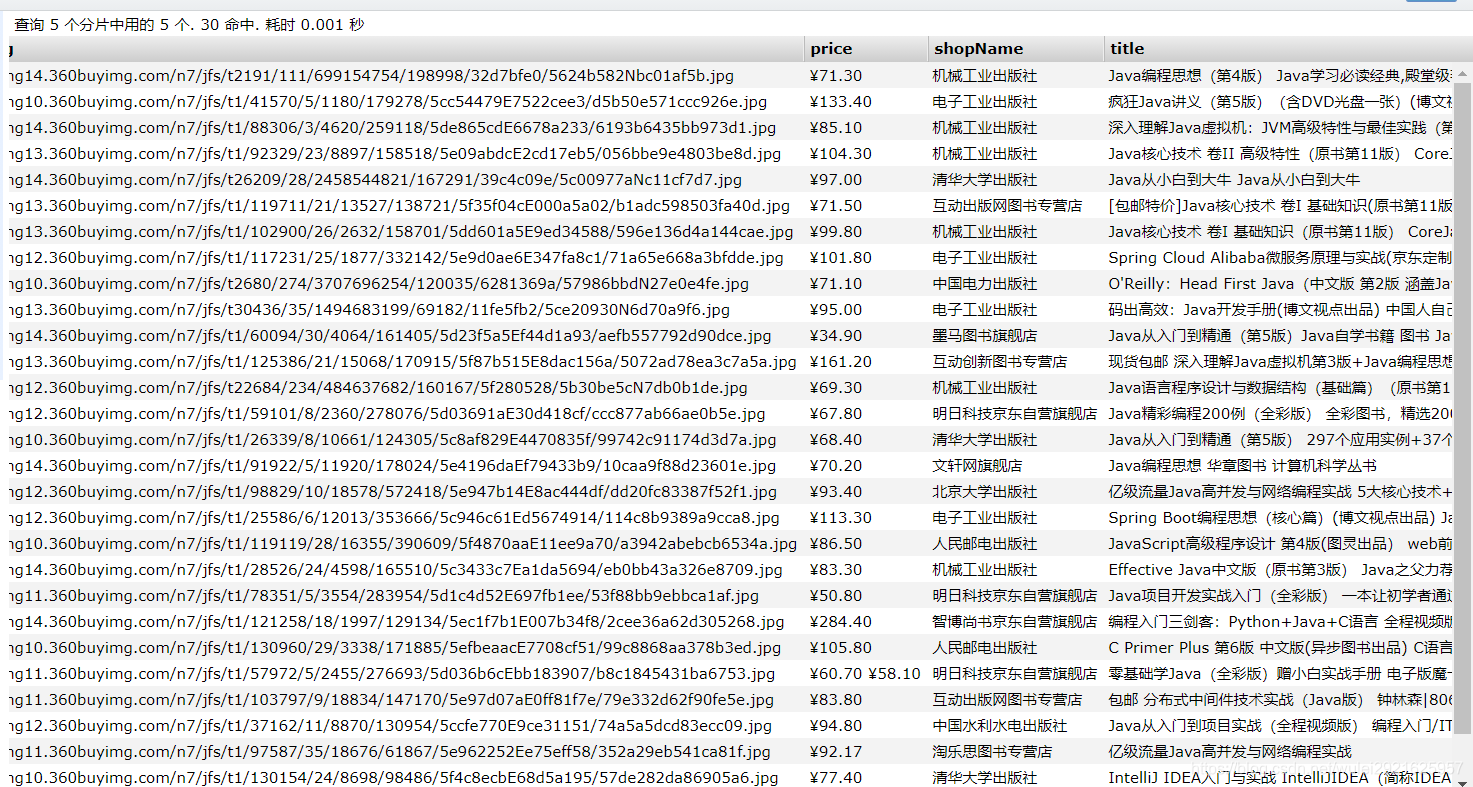Select the 'C Primer Plus 第6版' title
Viewport: 1473px width, 787px height.
[x=1280, y=648]
